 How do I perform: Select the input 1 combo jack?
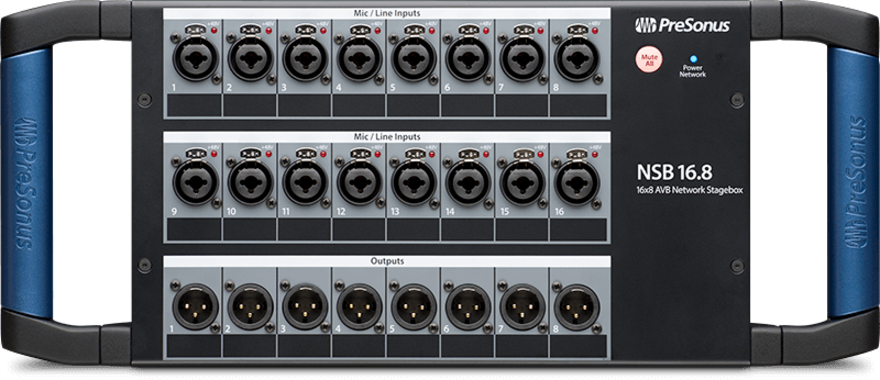click(195, 58)
